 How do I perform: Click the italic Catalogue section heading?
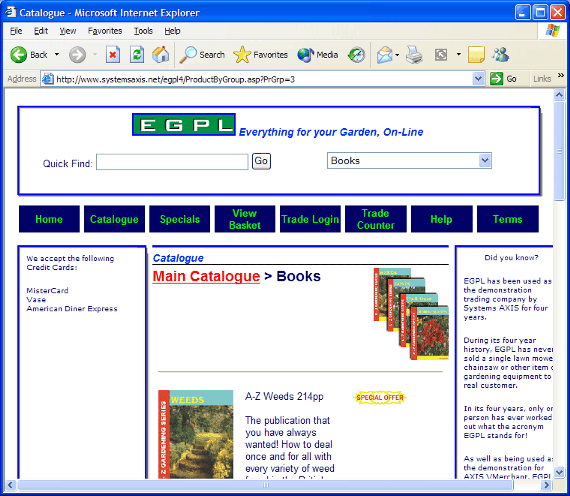[178, 258]
